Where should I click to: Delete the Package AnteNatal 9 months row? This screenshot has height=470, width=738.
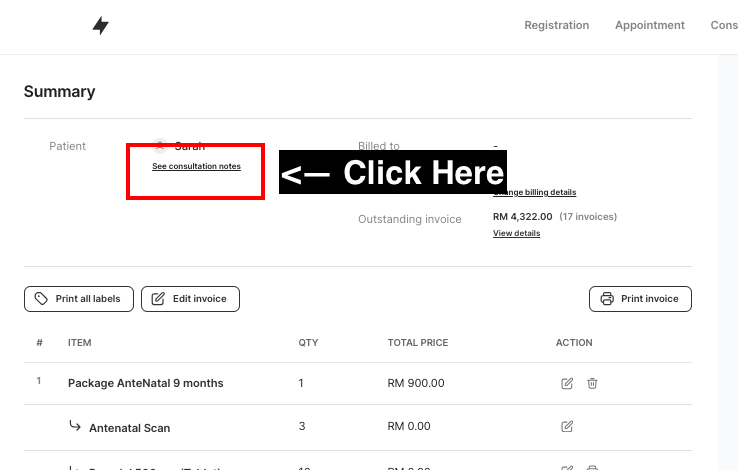pyautogui.click(x=592, y=383)
